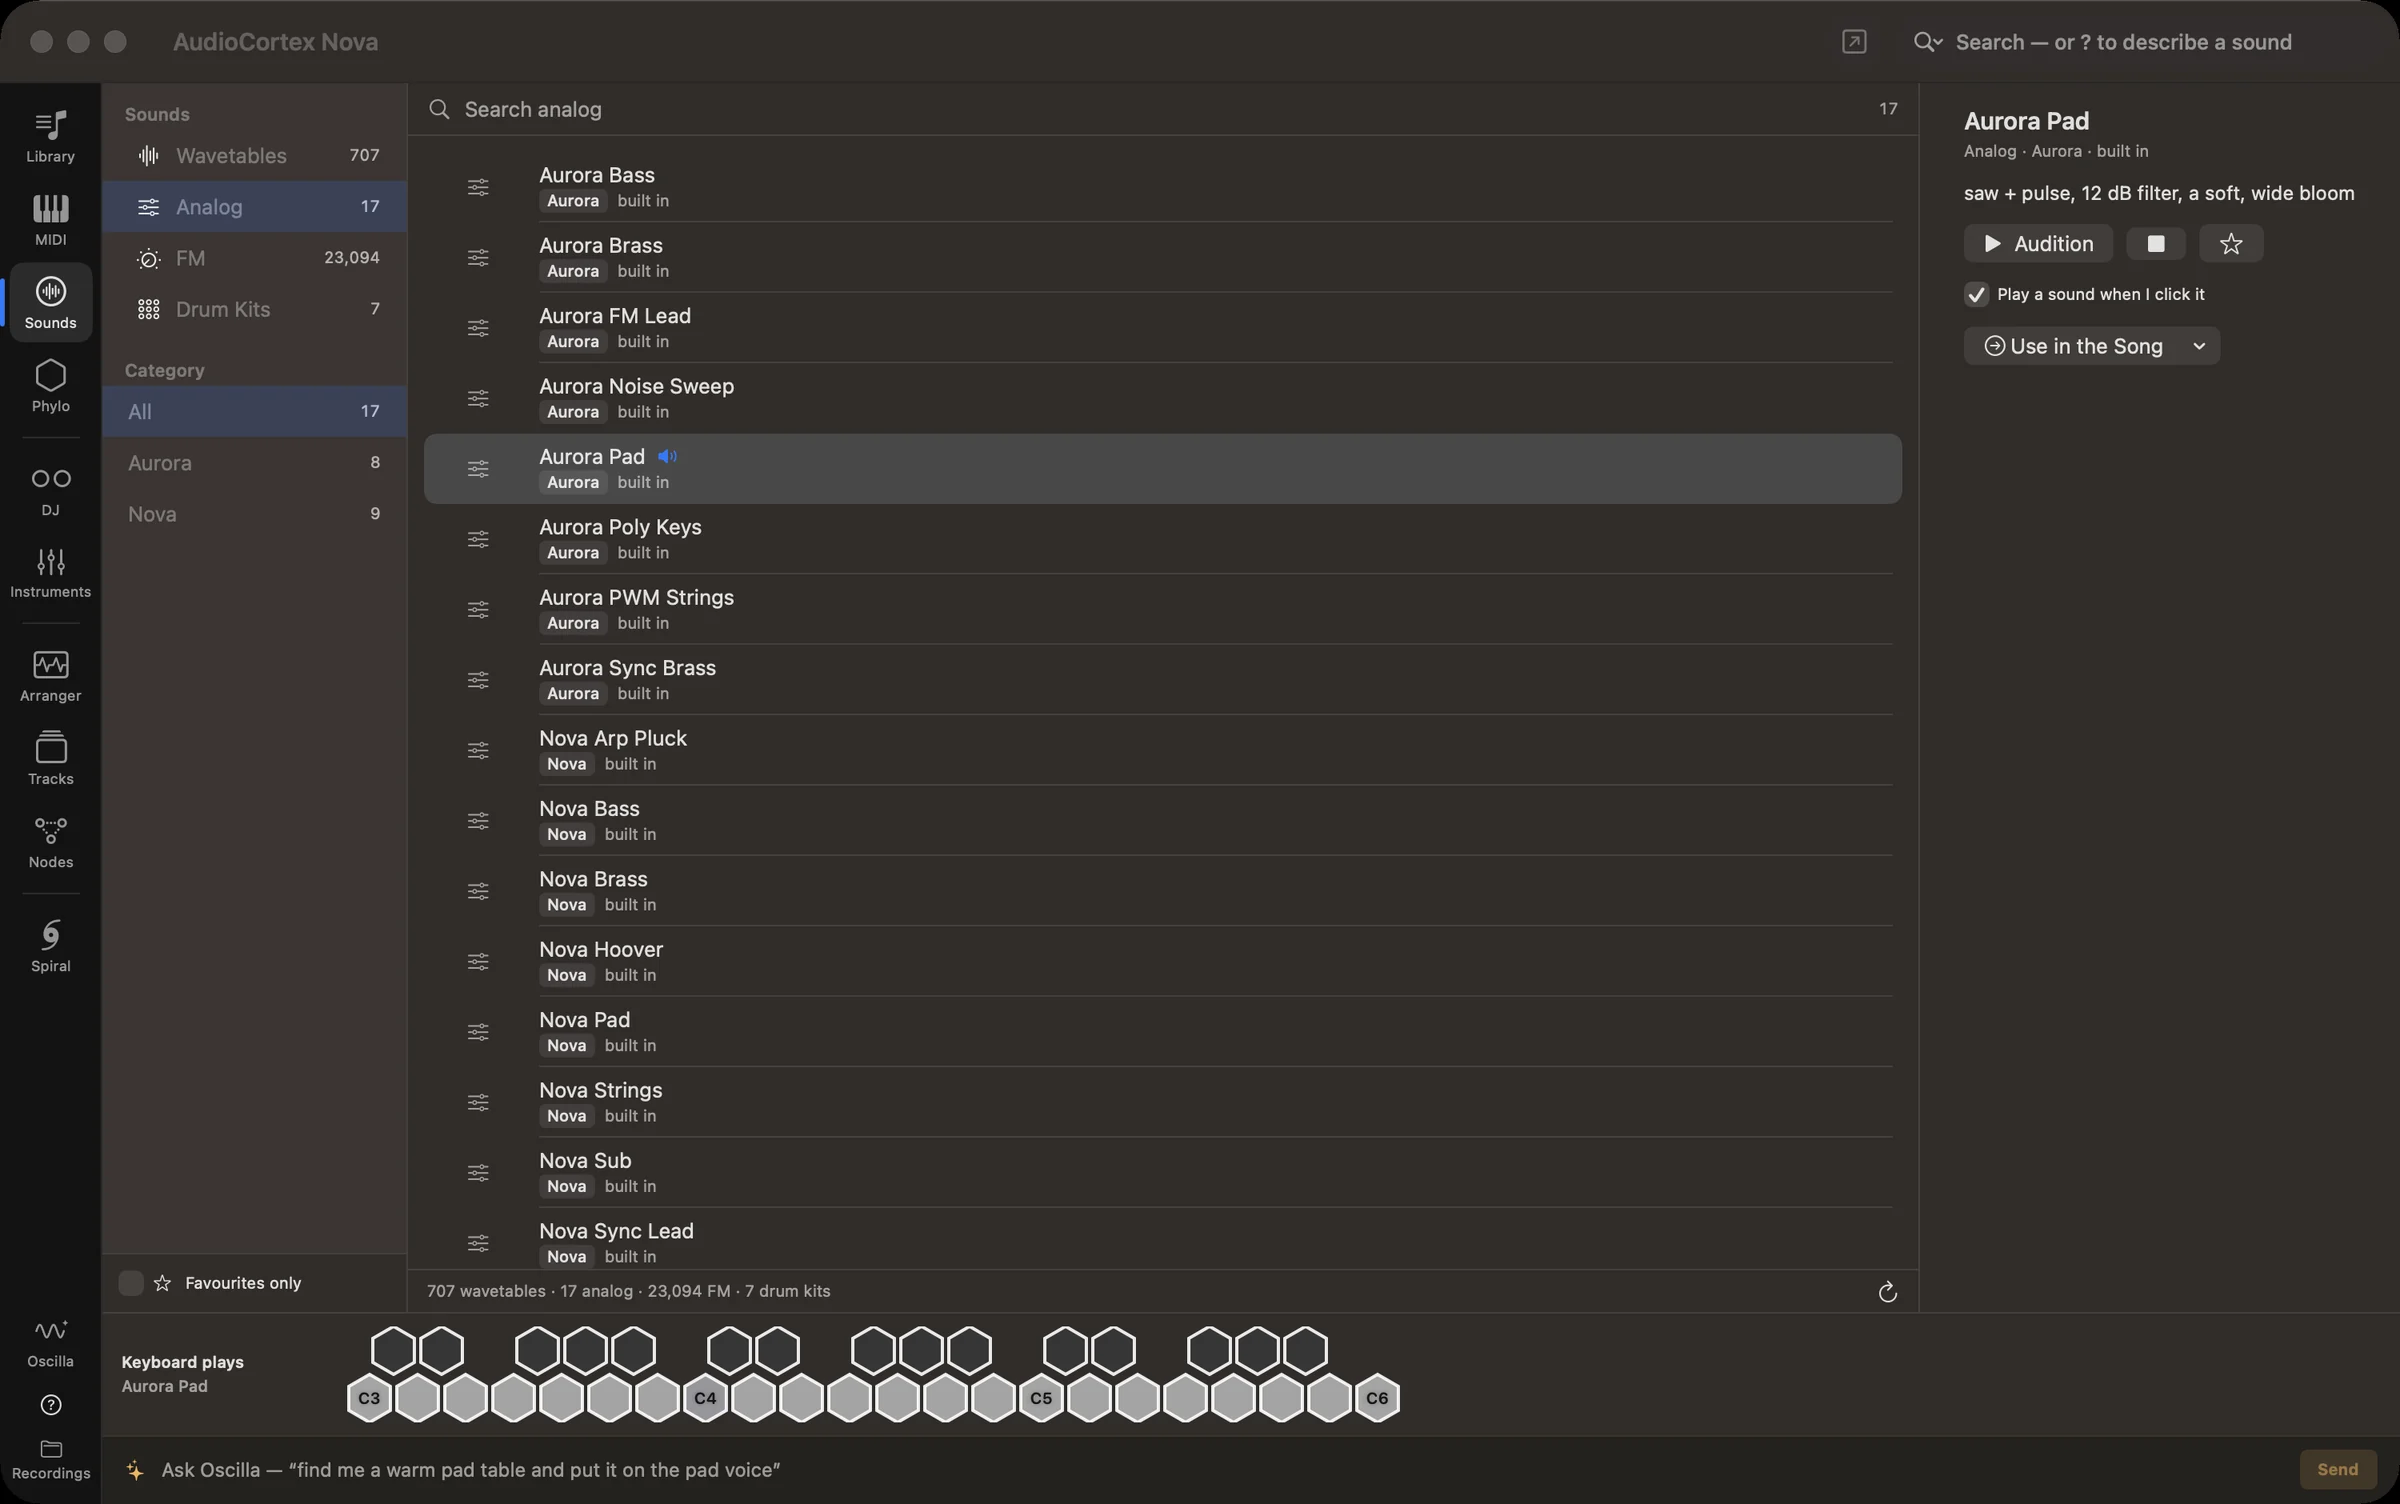Image resolution: width=2400 pixels, height=1504 pixels.
Task: Play the C5 hexagon key
Action: pyautogui.click(x=1041, y=1398)
